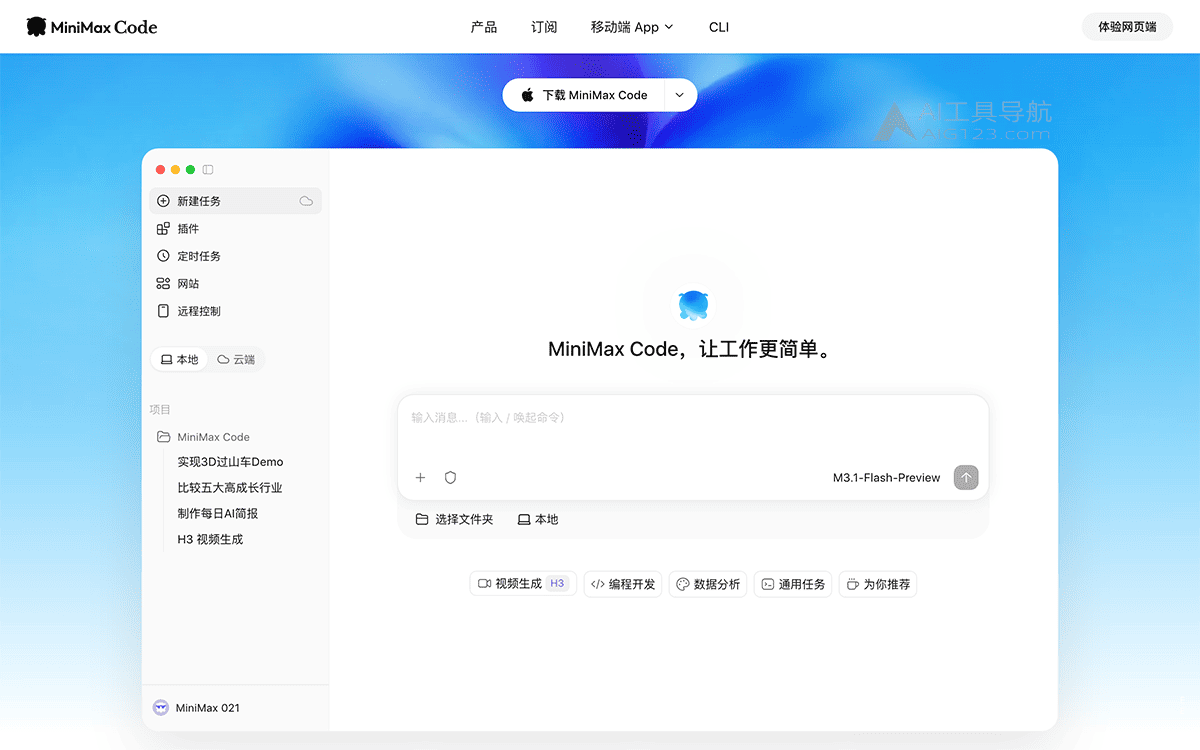Click the send arrow button
The height and width of the screenshot is (750, 1200).
(x=966, y=478)
